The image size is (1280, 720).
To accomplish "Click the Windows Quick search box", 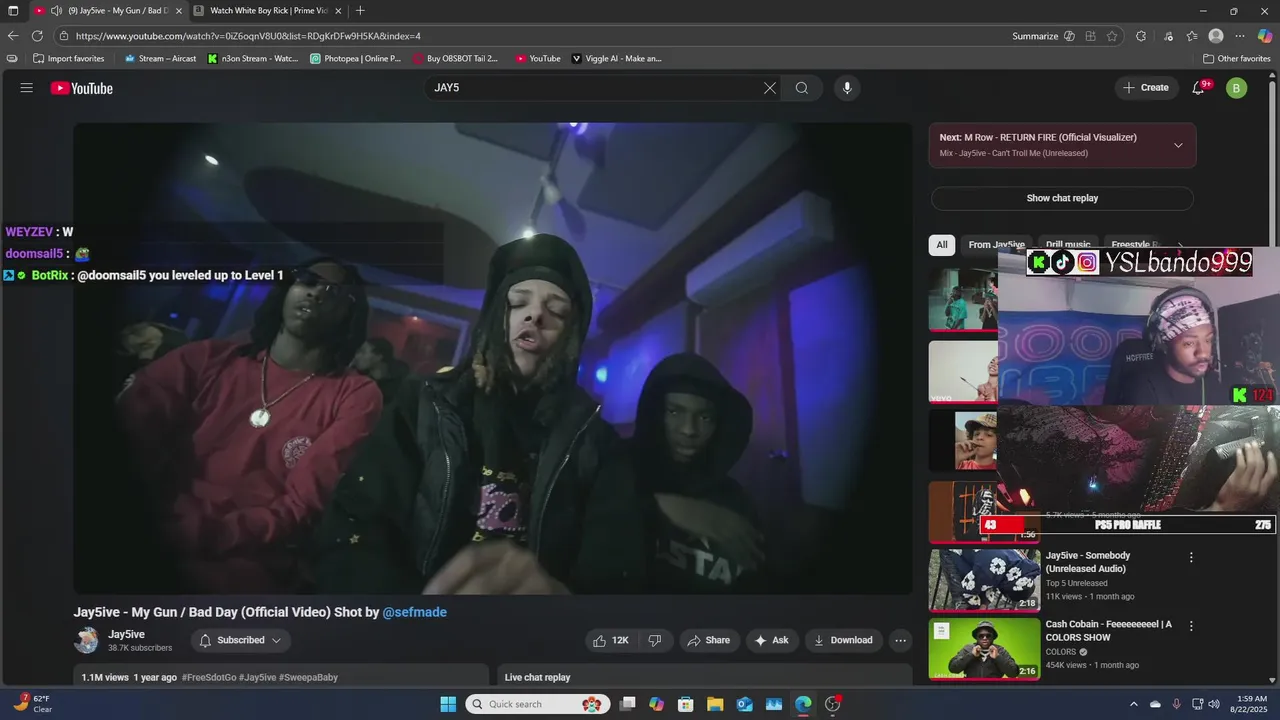I will click(537, 704).
